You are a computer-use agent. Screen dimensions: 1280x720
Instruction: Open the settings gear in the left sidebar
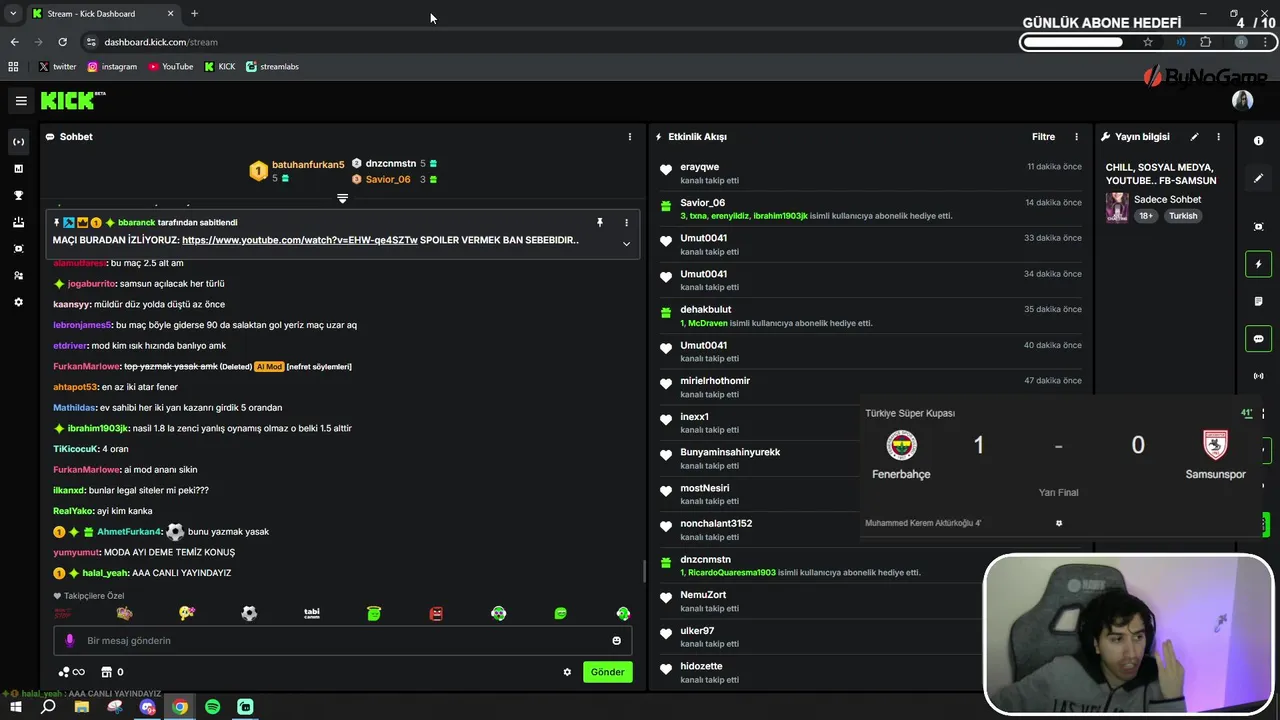point(18,302)
